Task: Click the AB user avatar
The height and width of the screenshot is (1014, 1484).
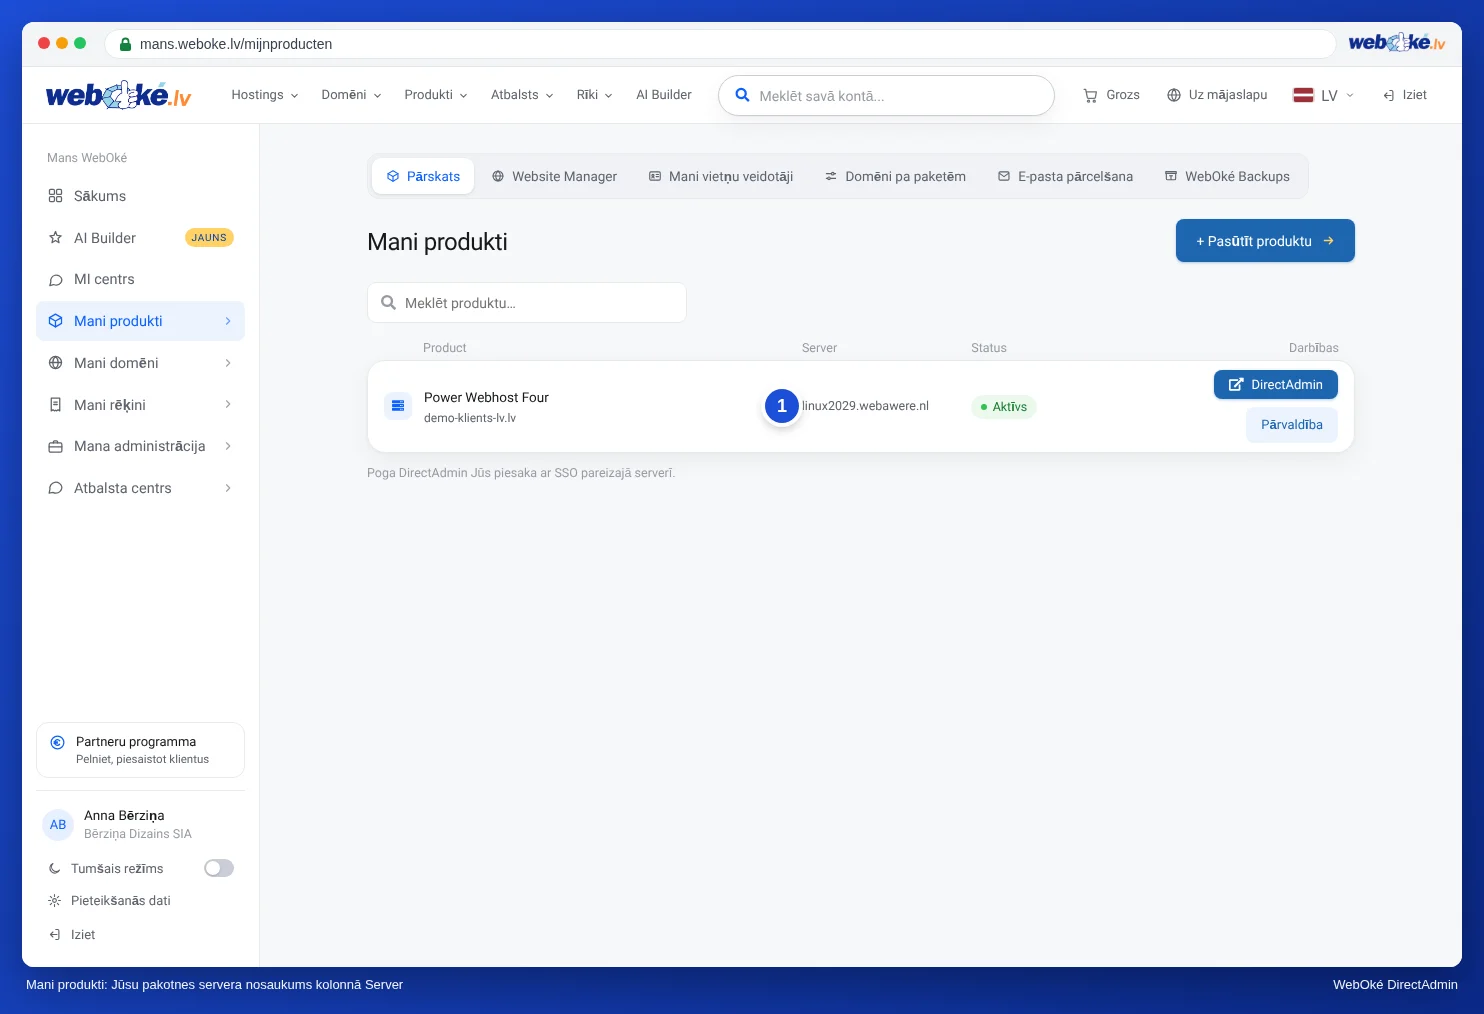Action: 58,825
